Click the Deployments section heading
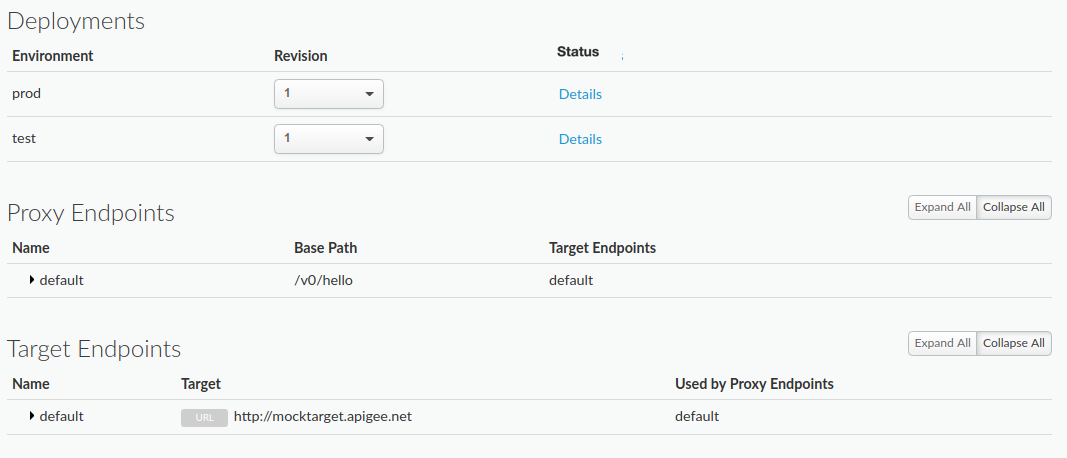The image size is (1067, 458). pos(76,20)
